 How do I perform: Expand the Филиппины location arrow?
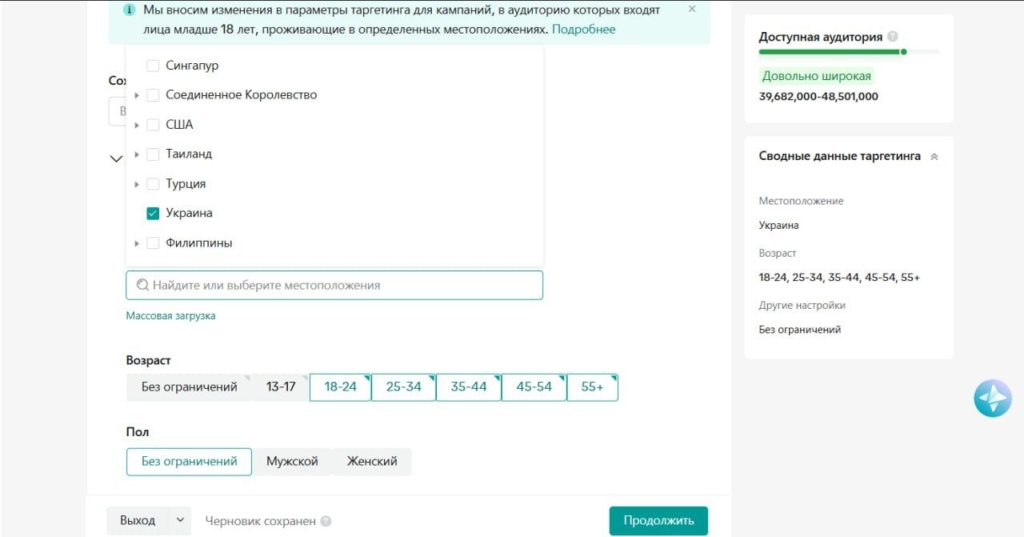pyautogui.click(x=137, y=243)
